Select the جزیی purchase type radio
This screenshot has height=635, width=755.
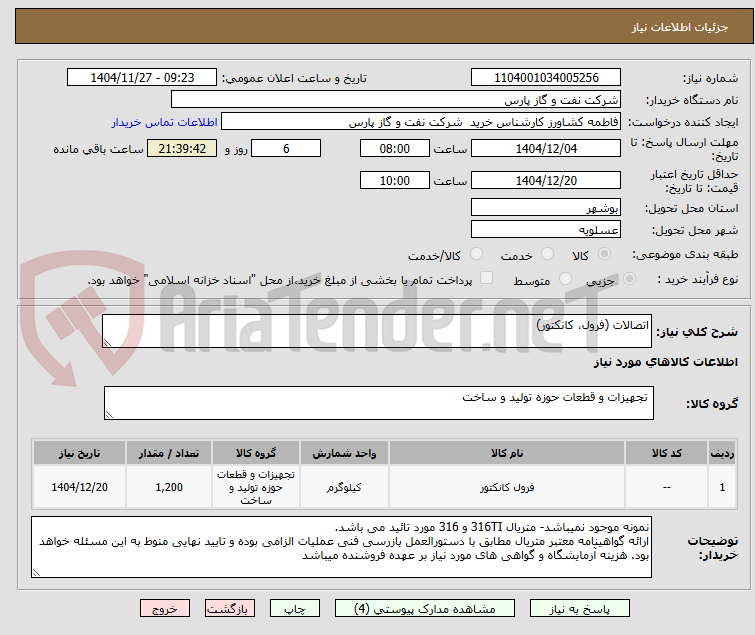click(629, 279)
